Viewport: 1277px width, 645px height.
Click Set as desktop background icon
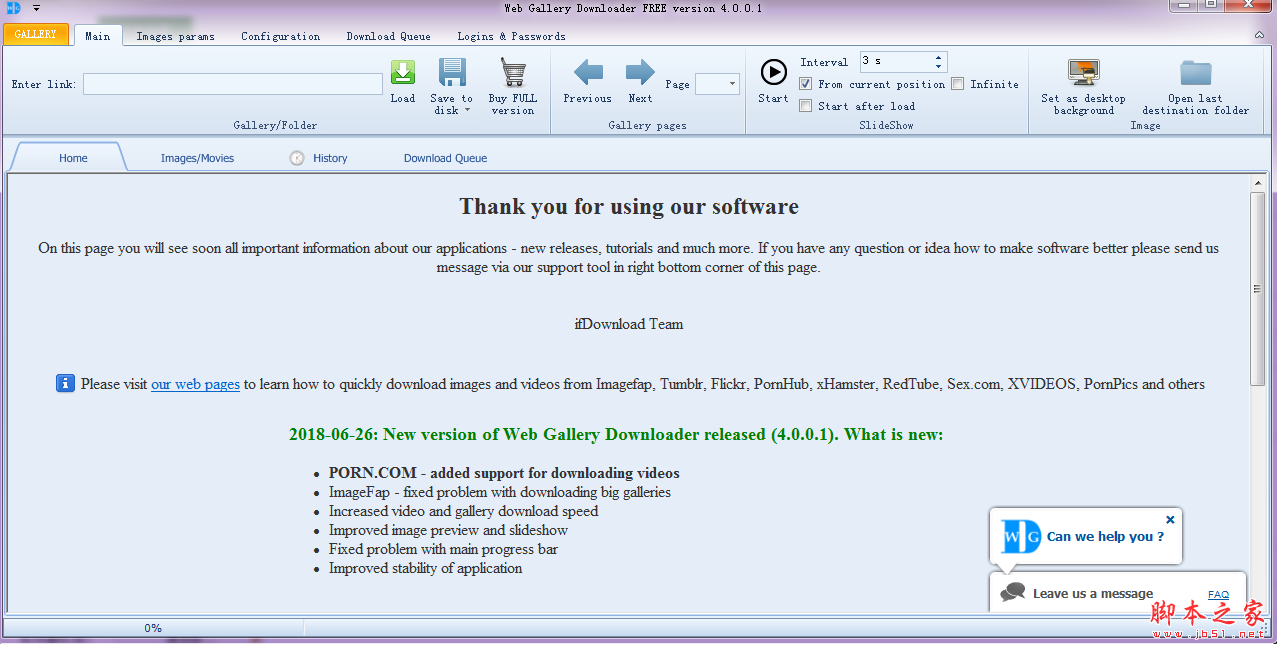click(1083, 70)
